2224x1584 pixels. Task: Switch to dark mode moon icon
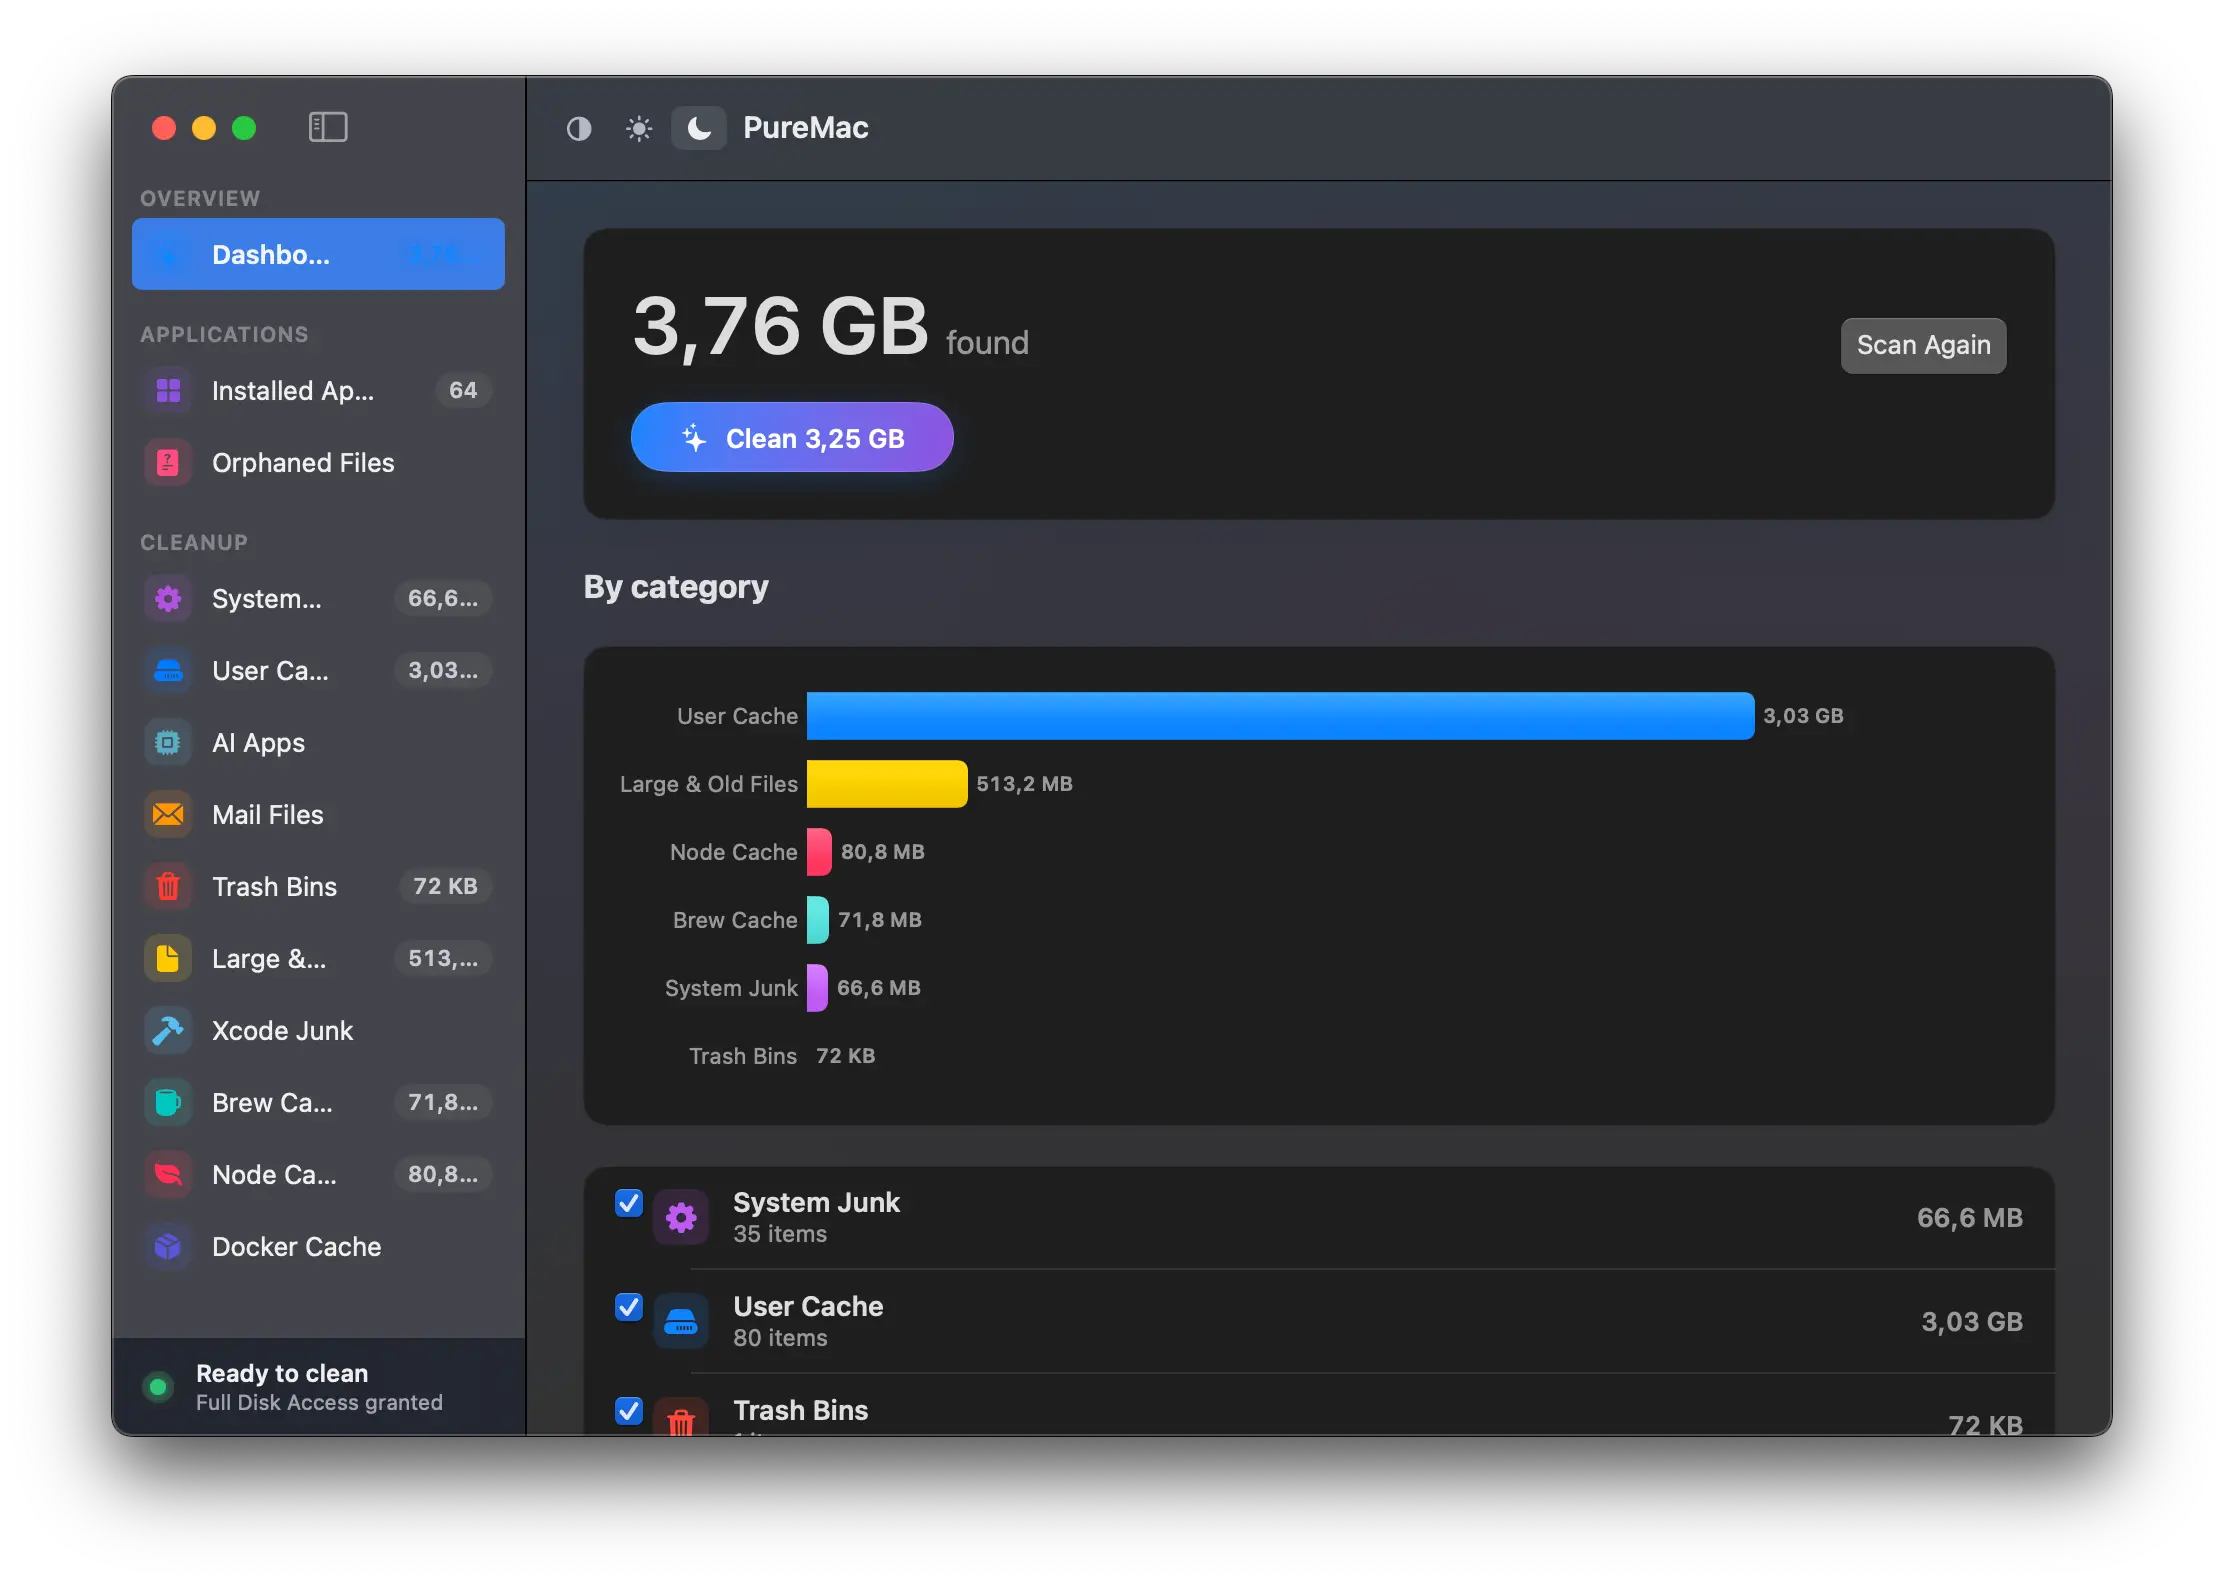click(x=699, y=128)
